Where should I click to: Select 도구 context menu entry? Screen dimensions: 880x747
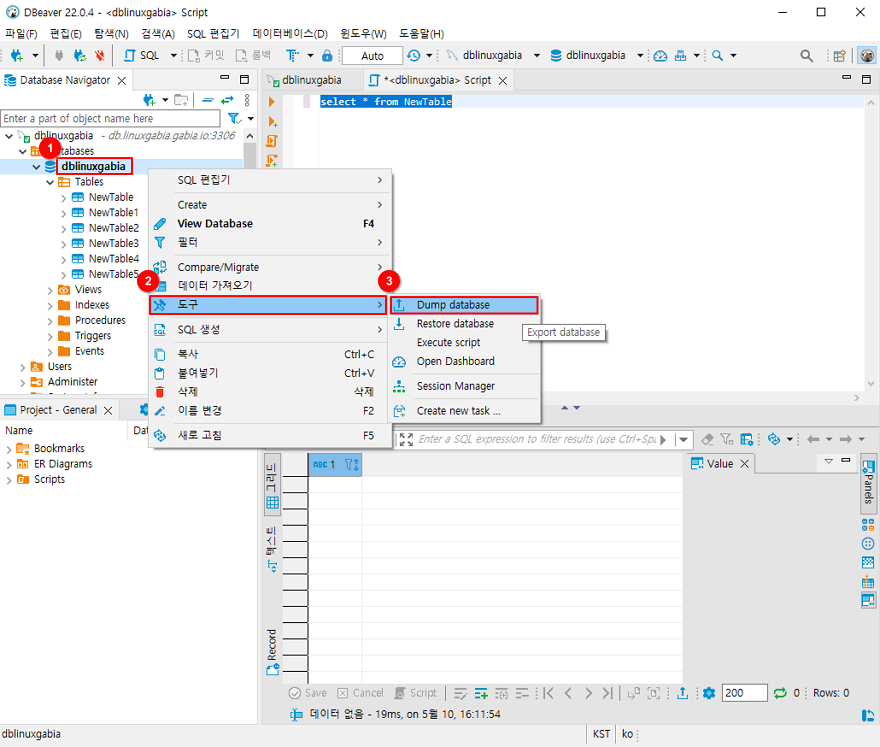[268, 305]
